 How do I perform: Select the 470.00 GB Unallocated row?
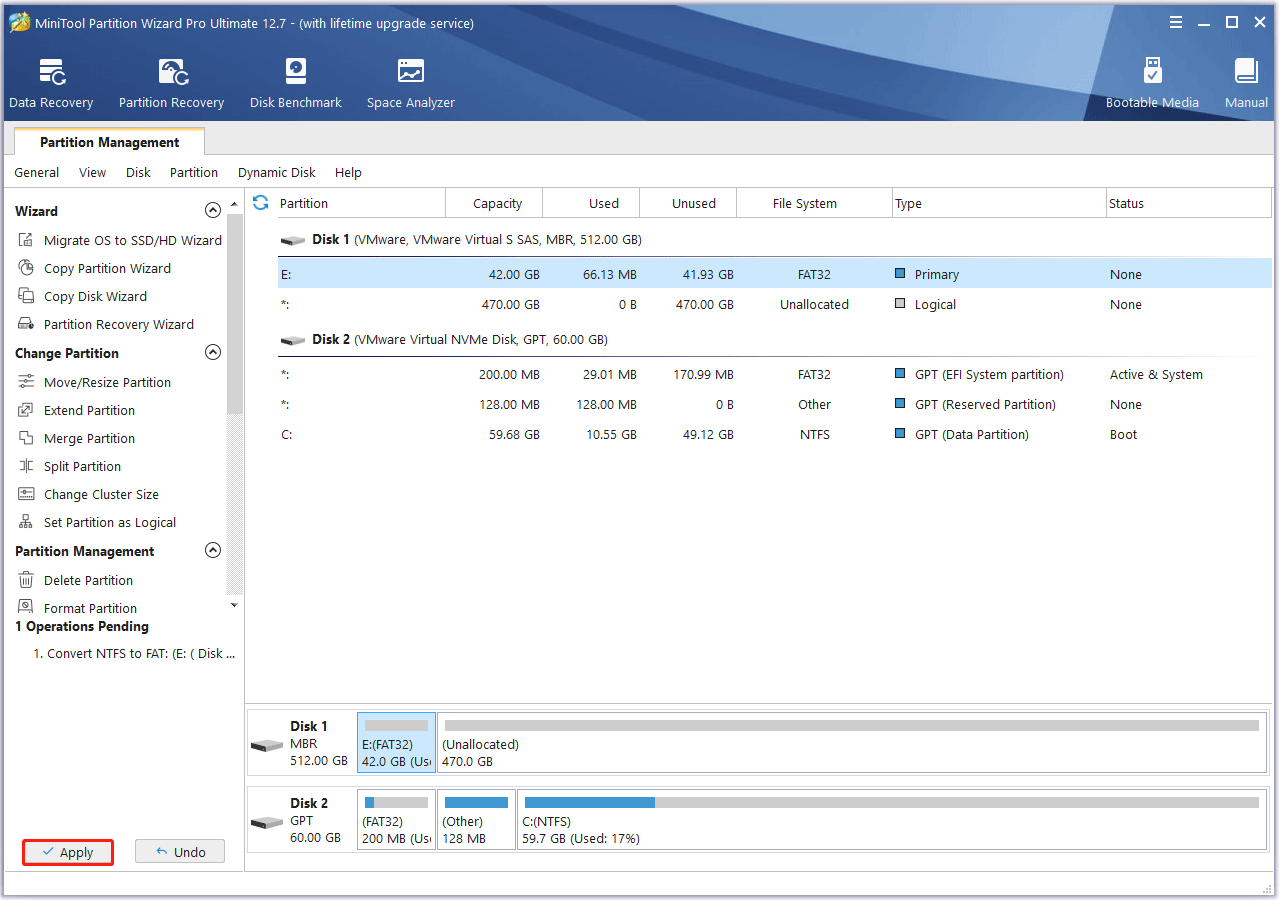pyautogui.click(x=775, y=304)
